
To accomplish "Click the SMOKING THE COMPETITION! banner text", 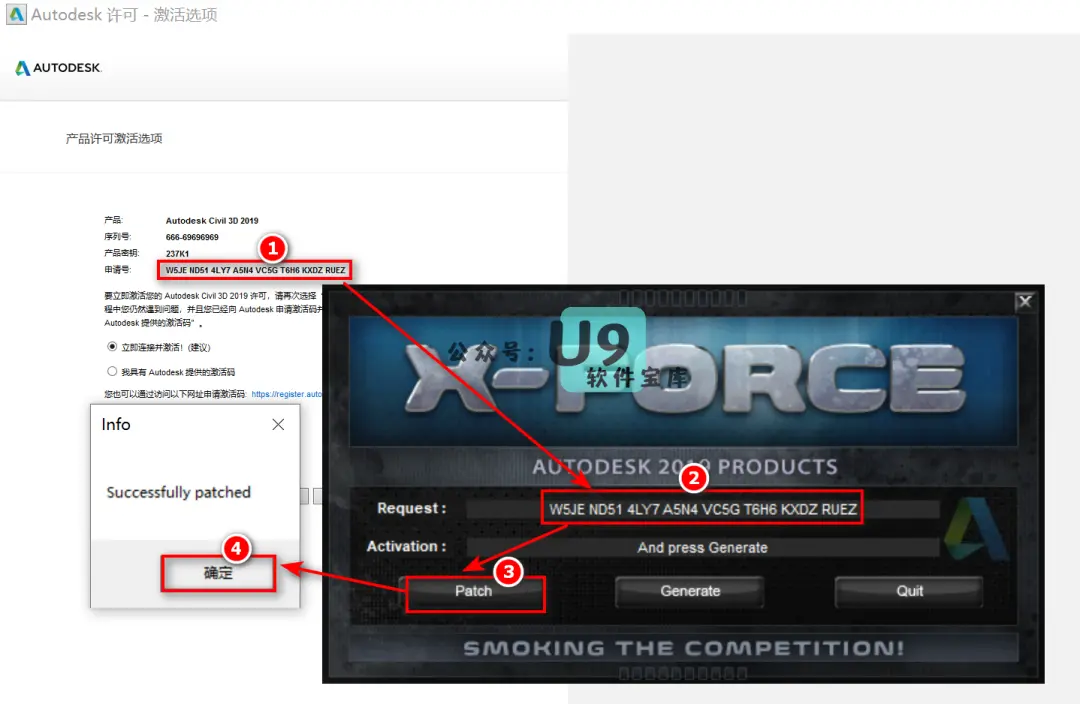I will (x=683, y=648).
